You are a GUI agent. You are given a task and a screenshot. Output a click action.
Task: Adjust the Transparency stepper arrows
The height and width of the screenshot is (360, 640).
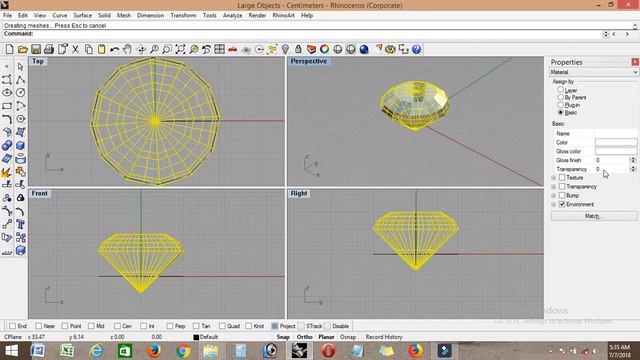click(x=633, y=169)
